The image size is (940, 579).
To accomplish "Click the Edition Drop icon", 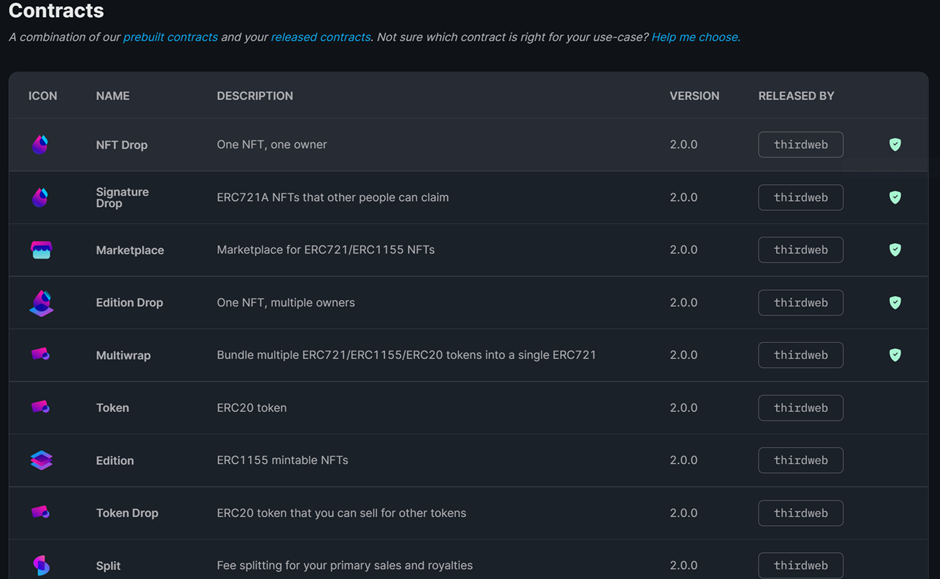I will point(41,303).
